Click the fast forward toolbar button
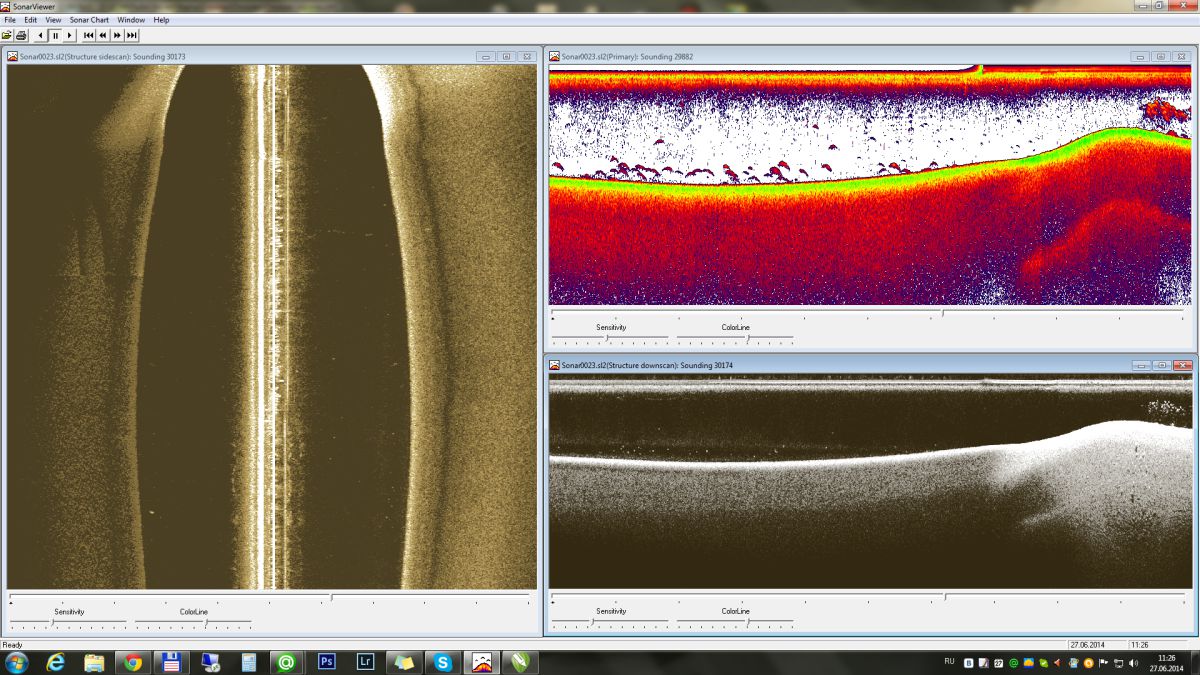1200x675 pixels. coord(117,35)
